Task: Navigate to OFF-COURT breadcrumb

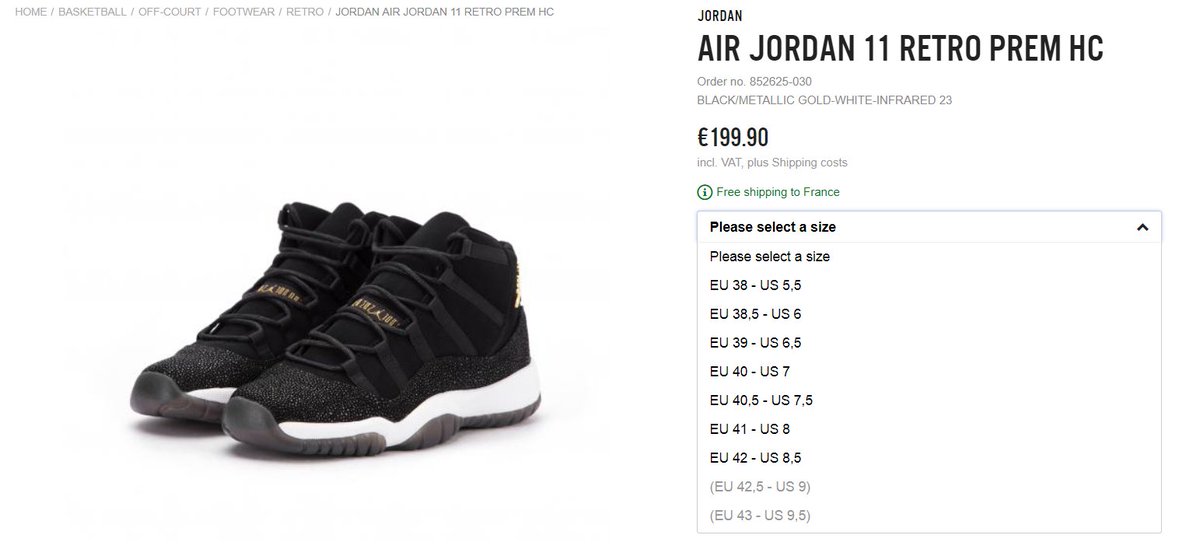Action: [170, 12]
